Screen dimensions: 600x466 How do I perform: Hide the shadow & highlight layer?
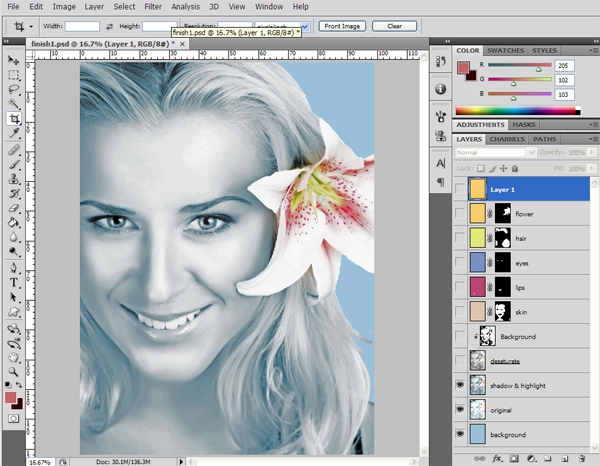point(460,385)
